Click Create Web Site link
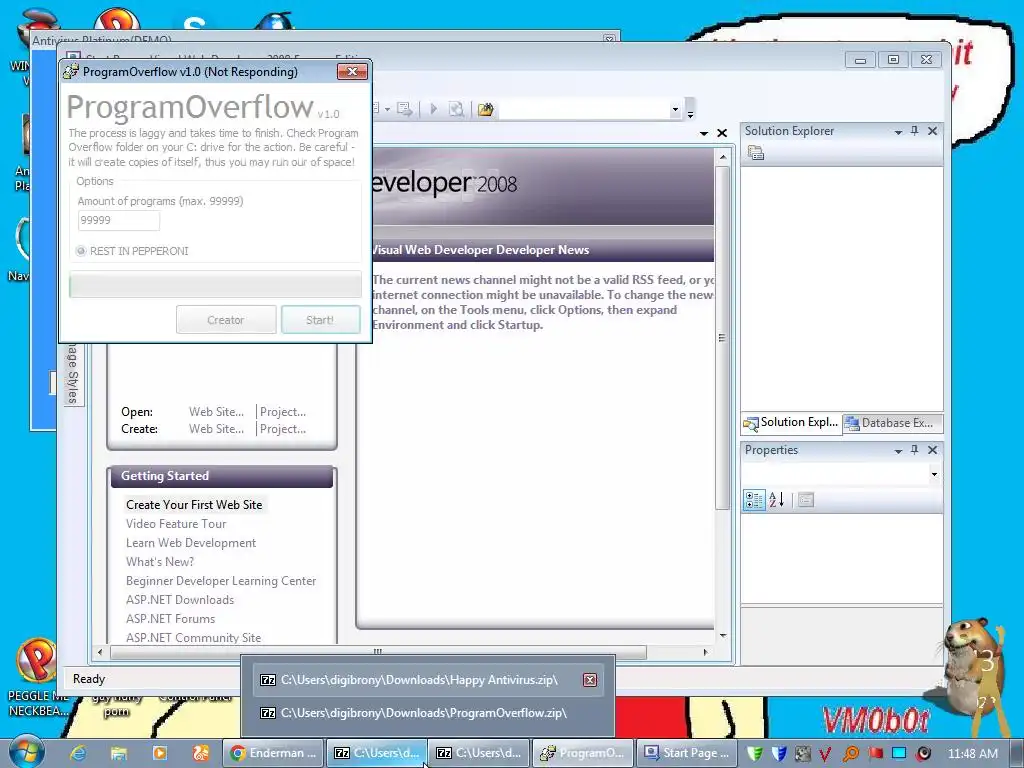Image resolution: width=1024 pixels, height=768 pixels. click(x=216, y=428)
